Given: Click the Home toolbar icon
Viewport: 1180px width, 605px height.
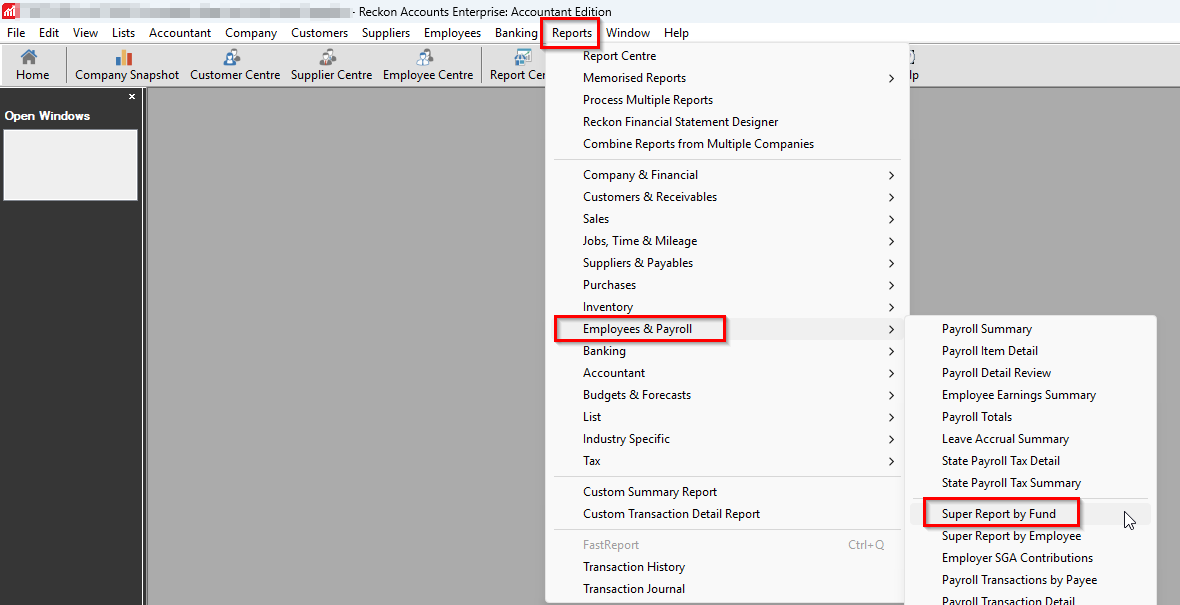Looking at the screenshot, I should [x=32, y=65].
